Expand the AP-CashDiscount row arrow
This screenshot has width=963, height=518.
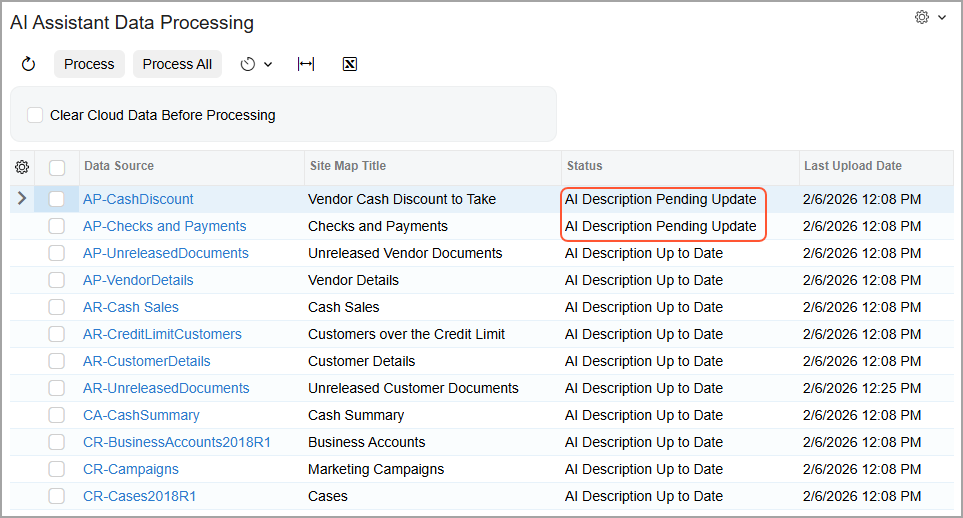(22, 198)
